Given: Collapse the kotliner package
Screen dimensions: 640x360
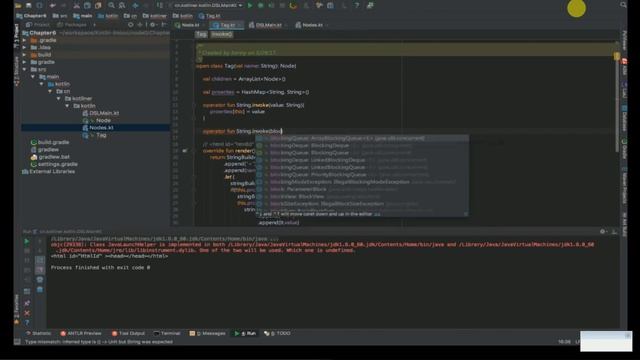Looking at the screenshot, I should (x=59, y=99).
